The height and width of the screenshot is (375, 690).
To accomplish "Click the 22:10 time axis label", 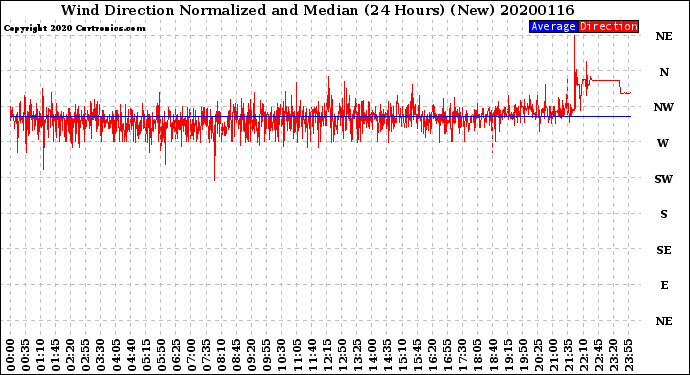I will [584, 355].
